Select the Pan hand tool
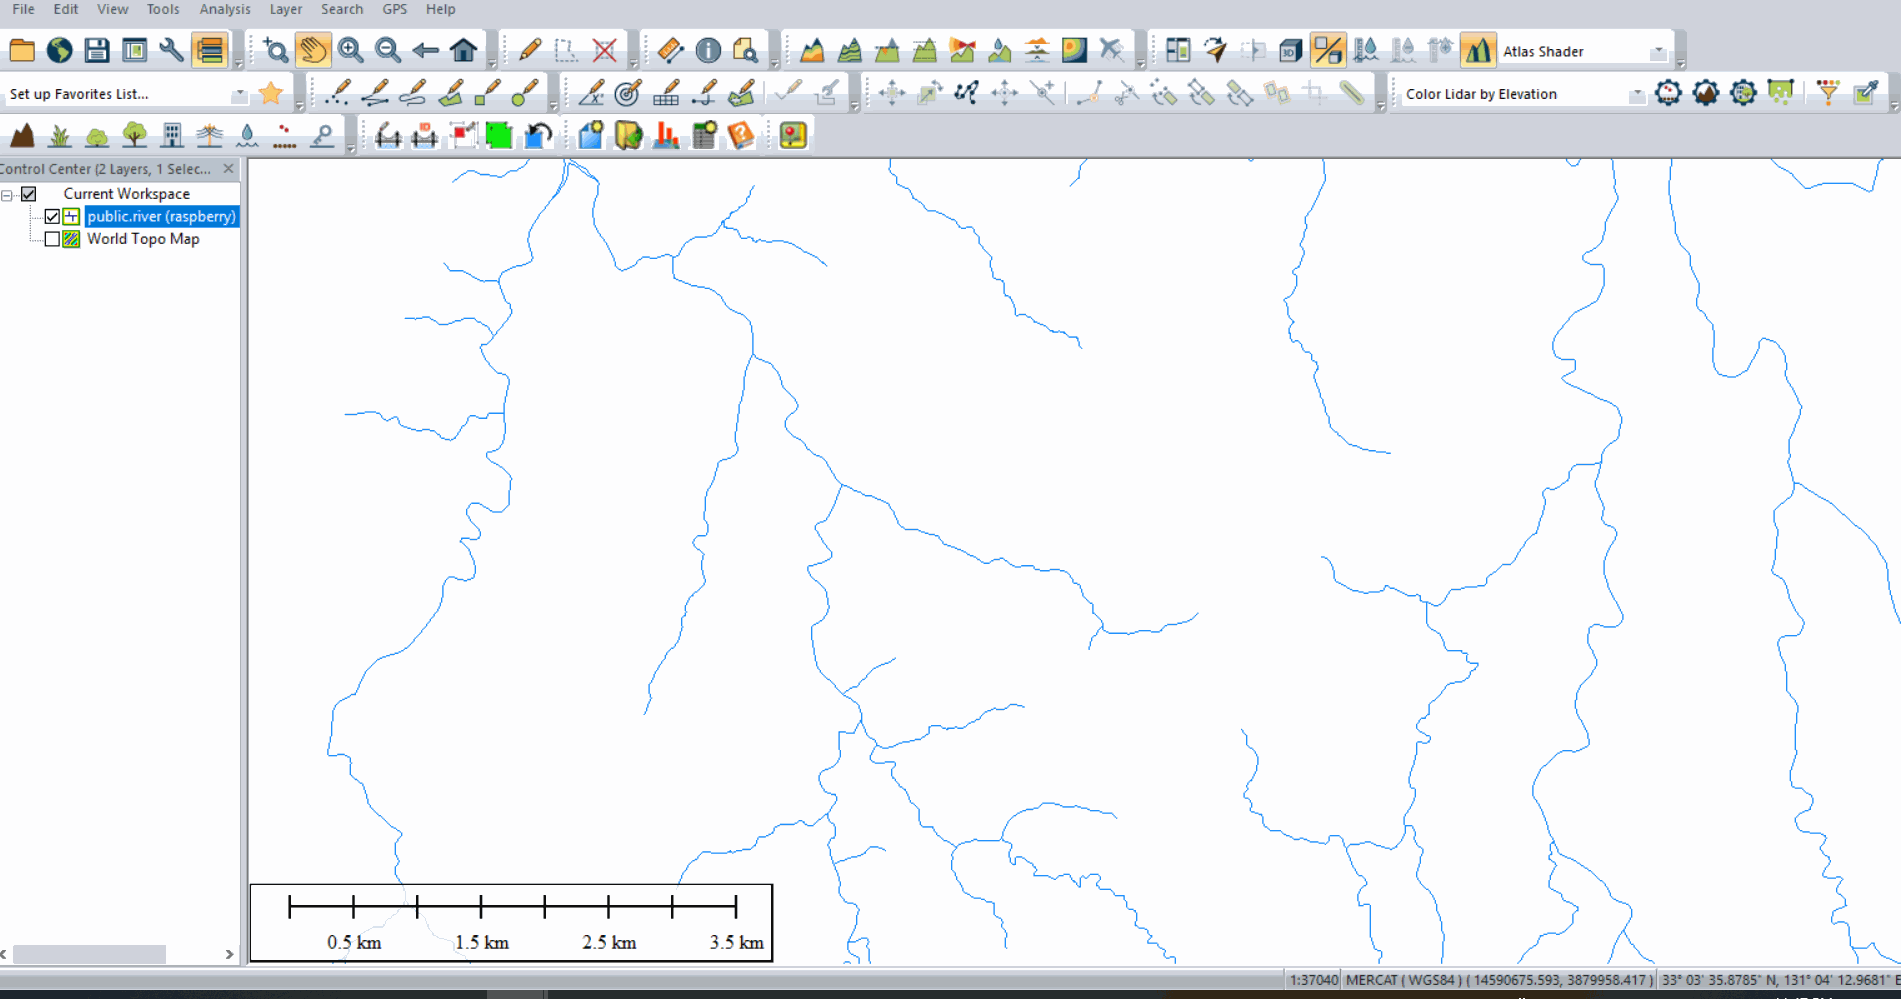The width and height of the screenshot is (1901, 999). 313,50
